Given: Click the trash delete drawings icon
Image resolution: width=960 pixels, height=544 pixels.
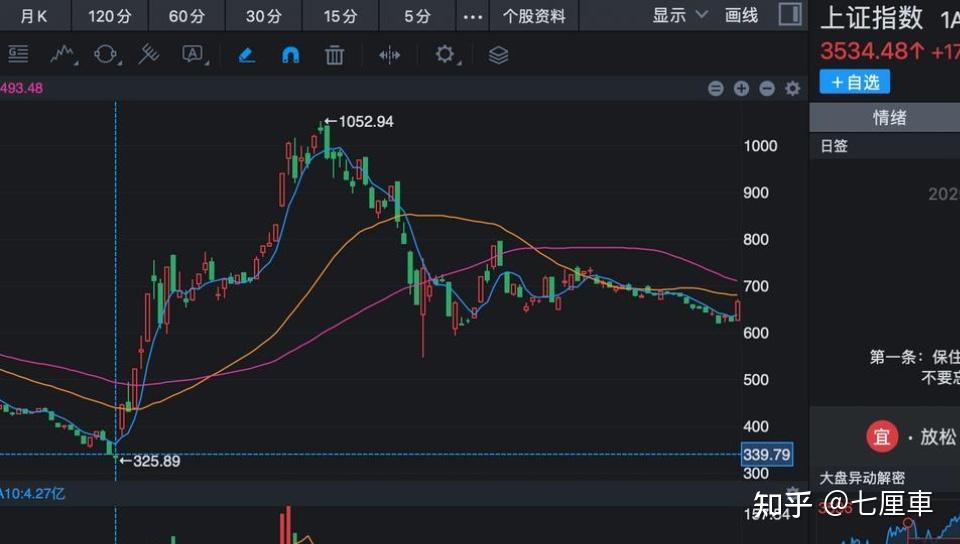Looking at the screenshot, I should pos(334,55).
